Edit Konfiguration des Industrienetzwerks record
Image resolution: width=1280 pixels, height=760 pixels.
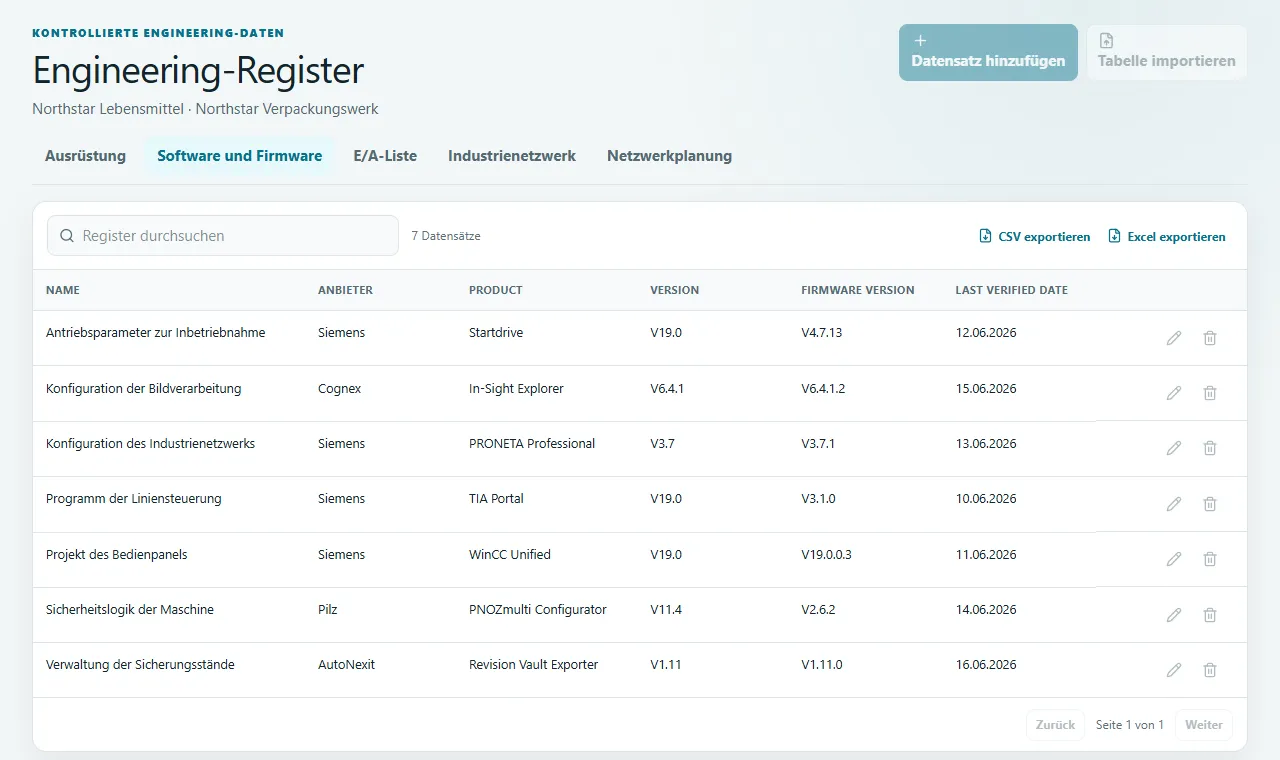(x=1174, y=448)
